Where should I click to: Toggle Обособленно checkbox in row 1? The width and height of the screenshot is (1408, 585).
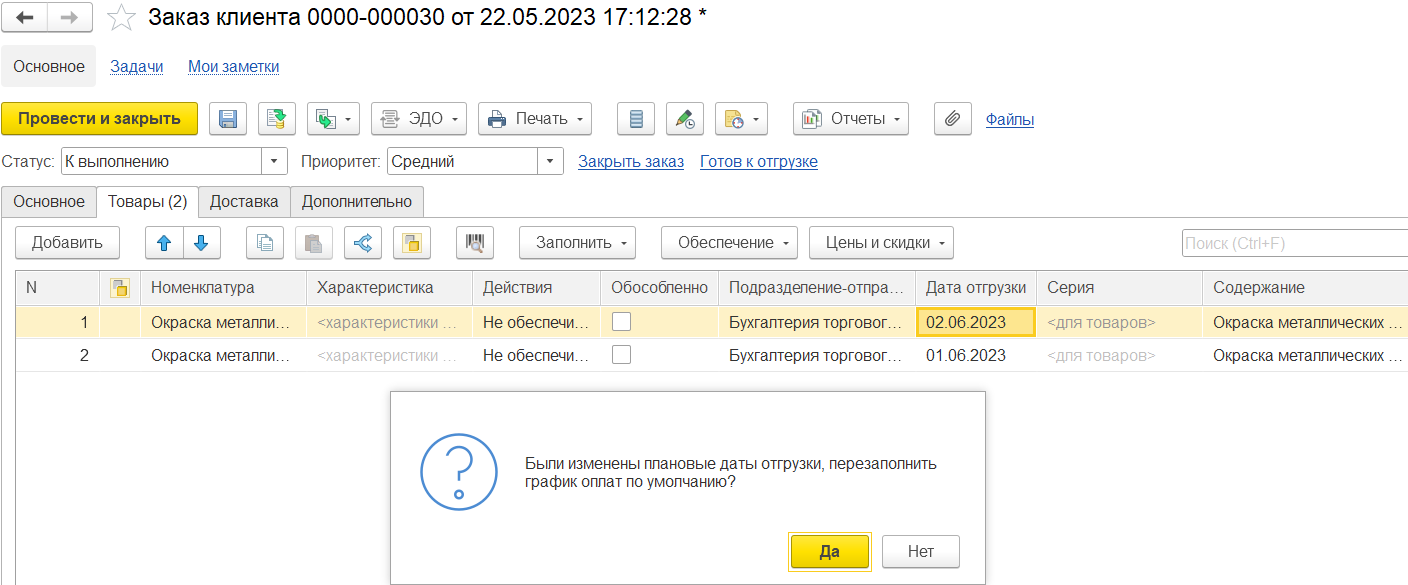[621, 322]
